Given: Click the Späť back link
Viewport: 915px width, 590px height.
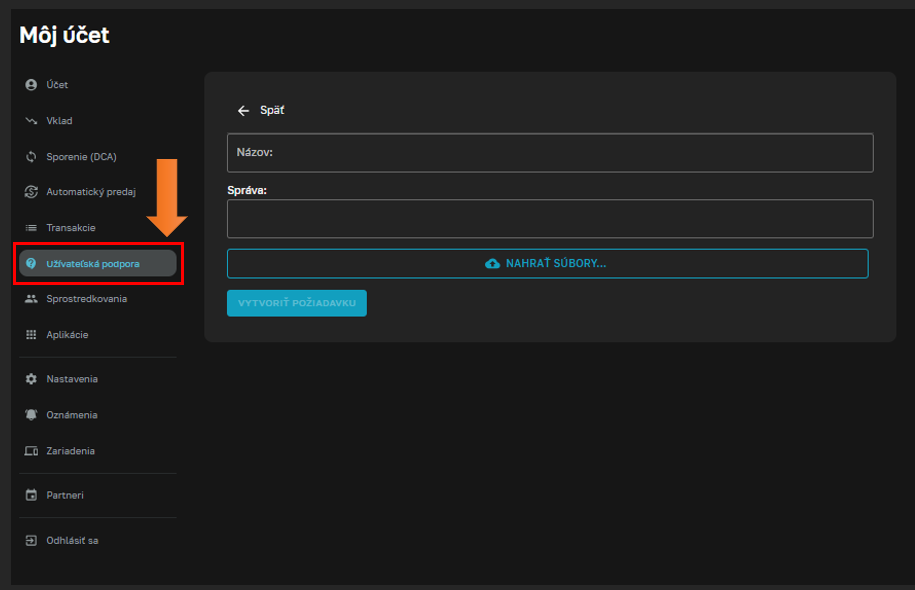Looking at the screenshot, I should (272, 111).
